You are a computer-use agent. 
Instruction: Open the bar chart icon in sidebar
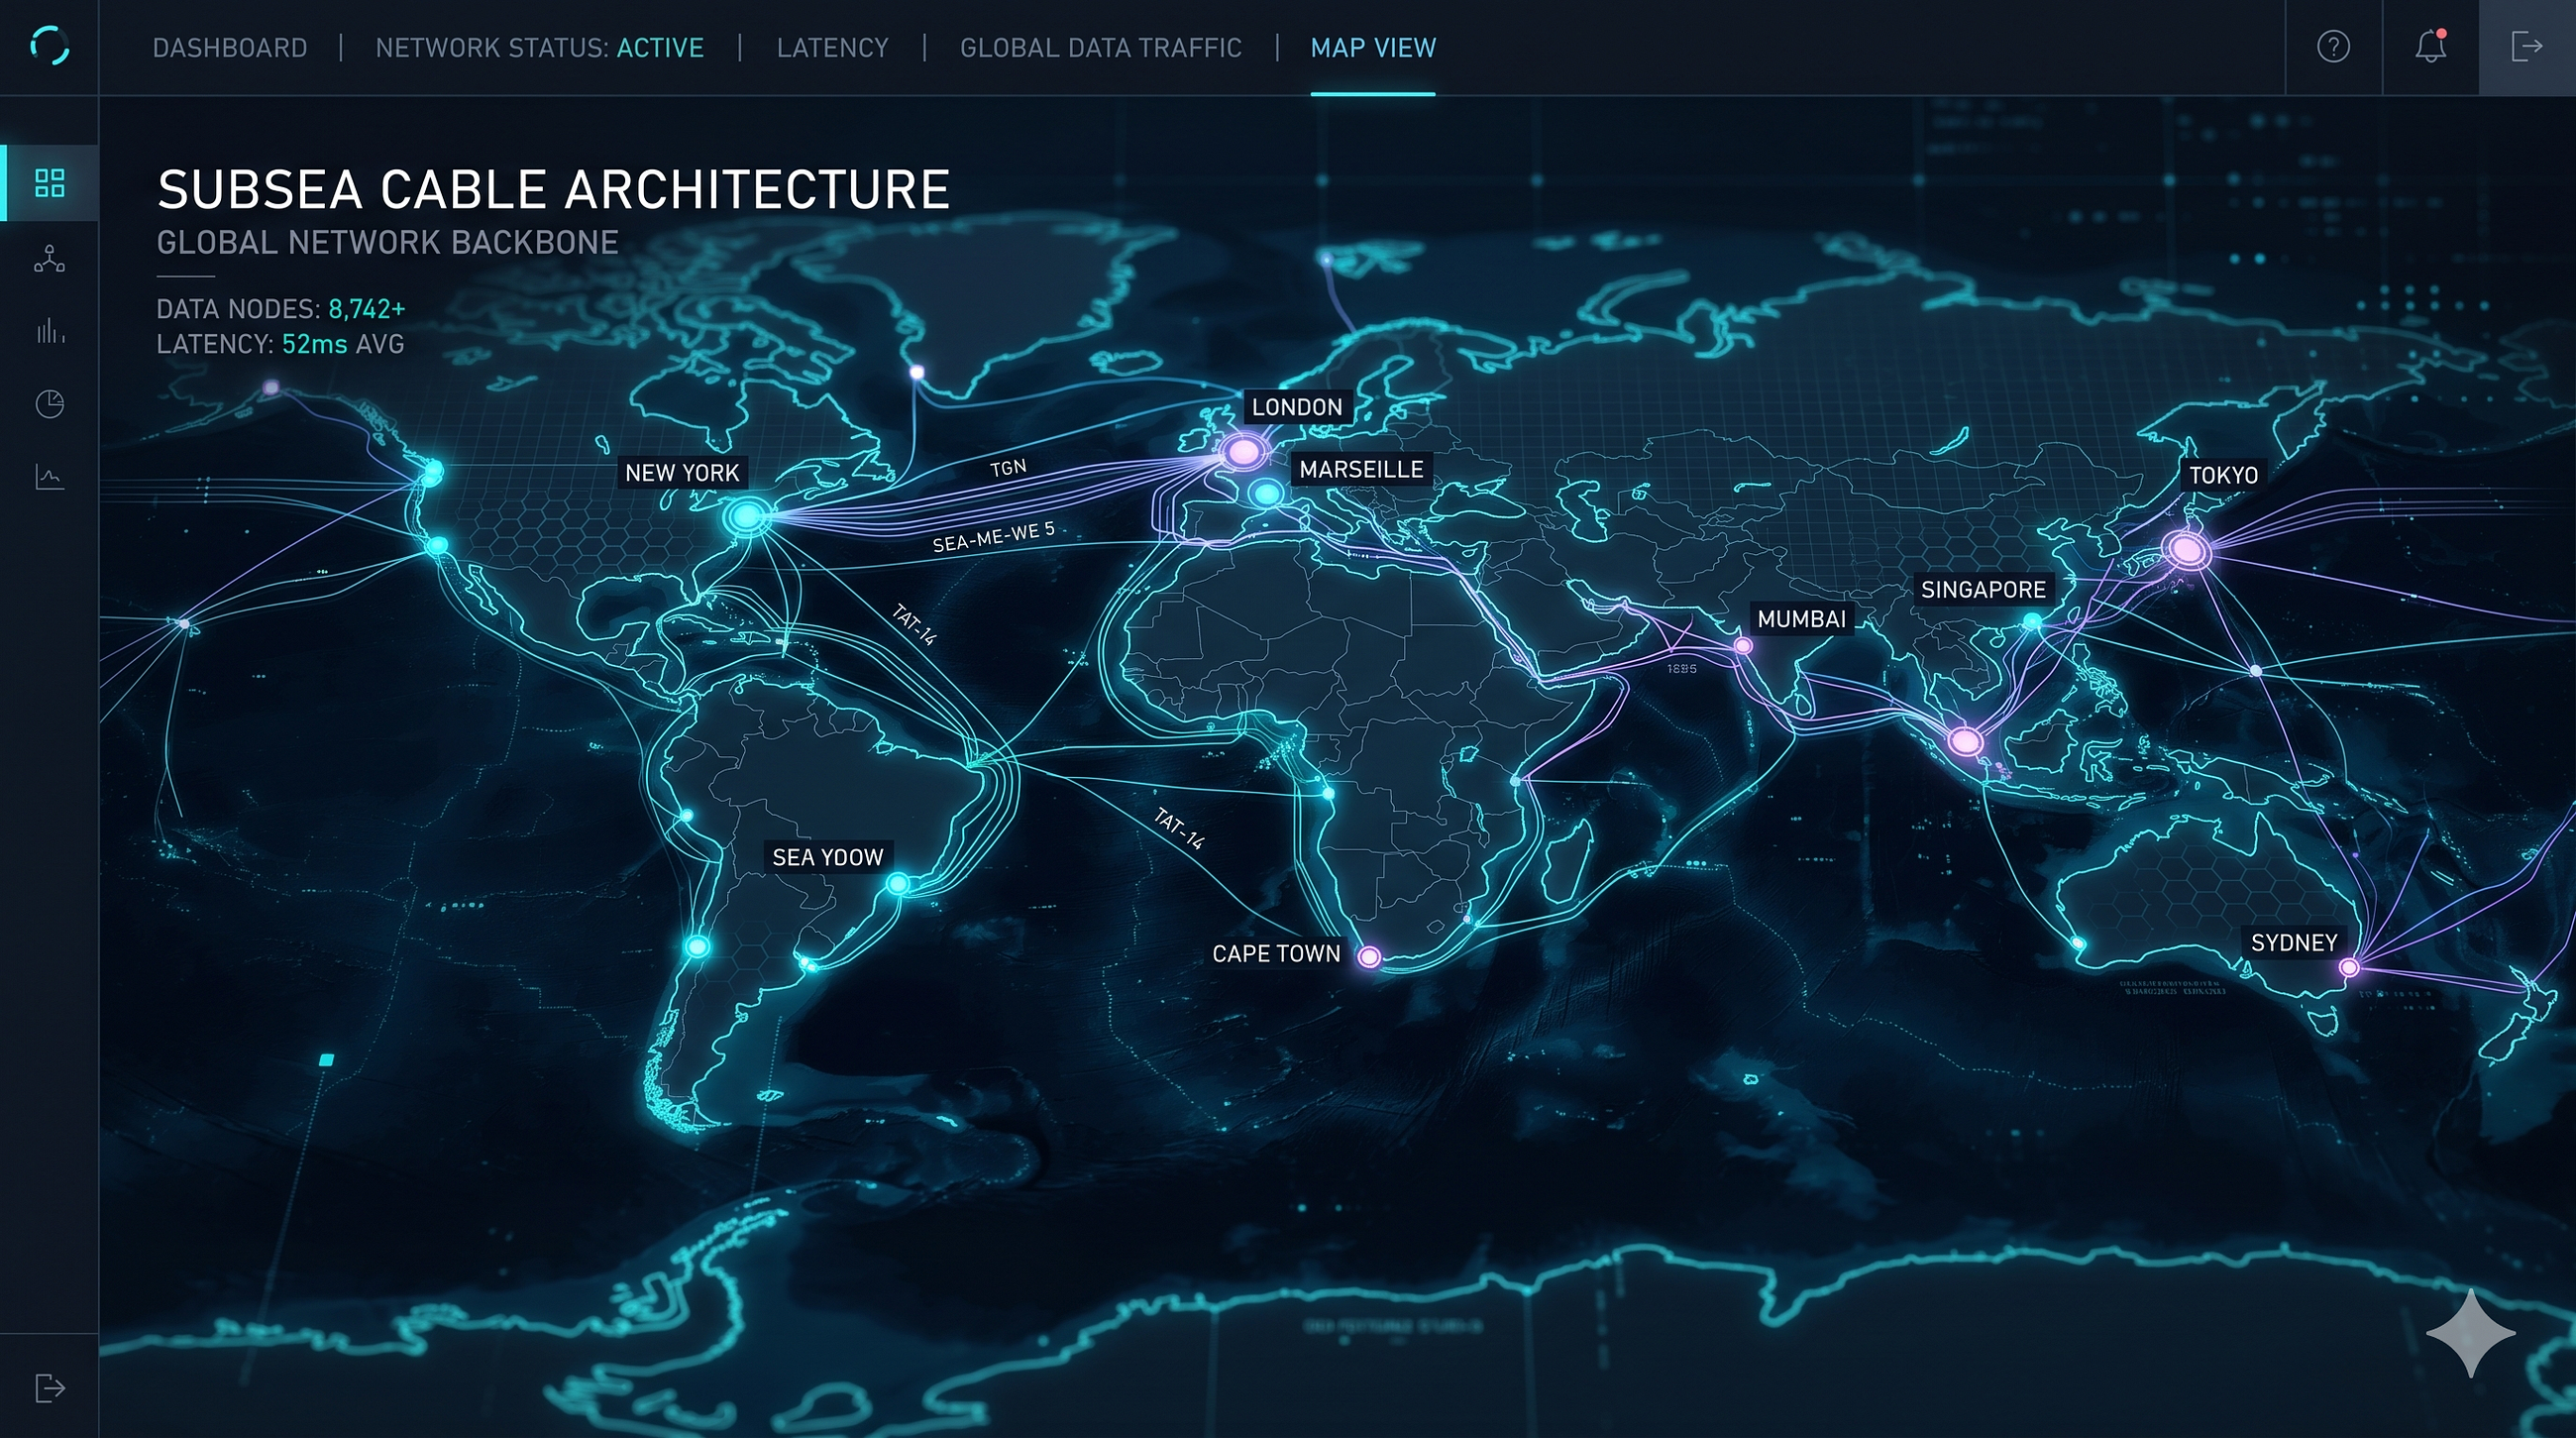tap(49, 331)
